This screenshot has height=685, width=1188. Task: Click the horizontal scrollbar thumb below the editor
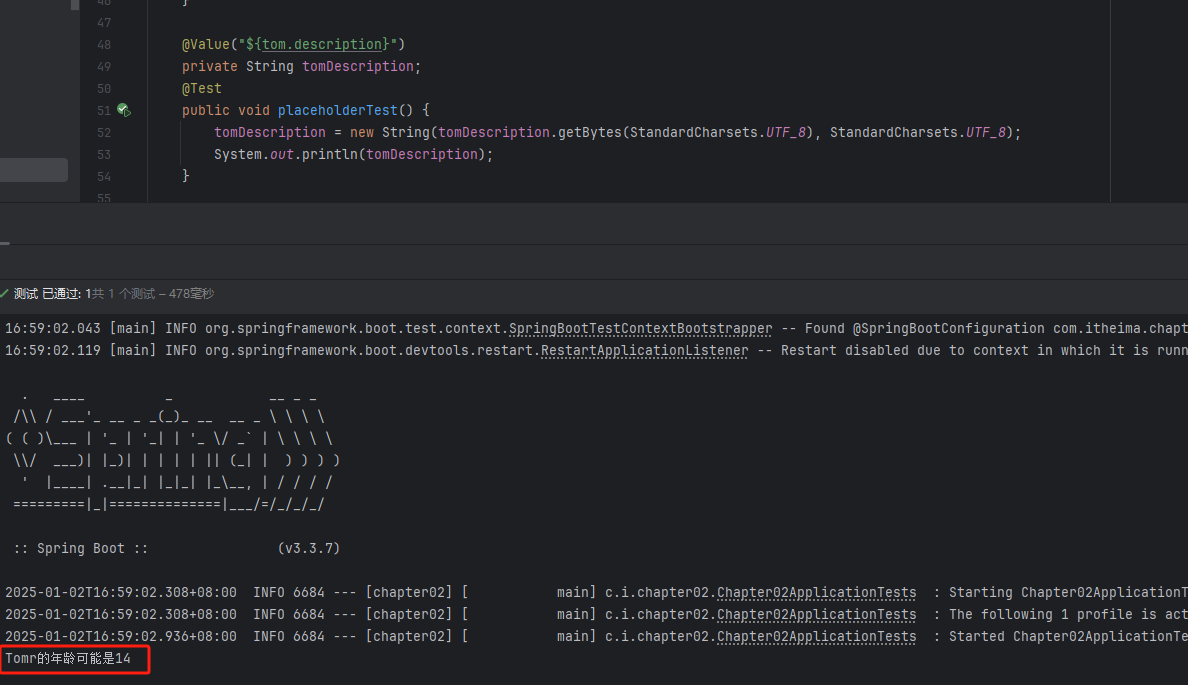tap(5, 242)
